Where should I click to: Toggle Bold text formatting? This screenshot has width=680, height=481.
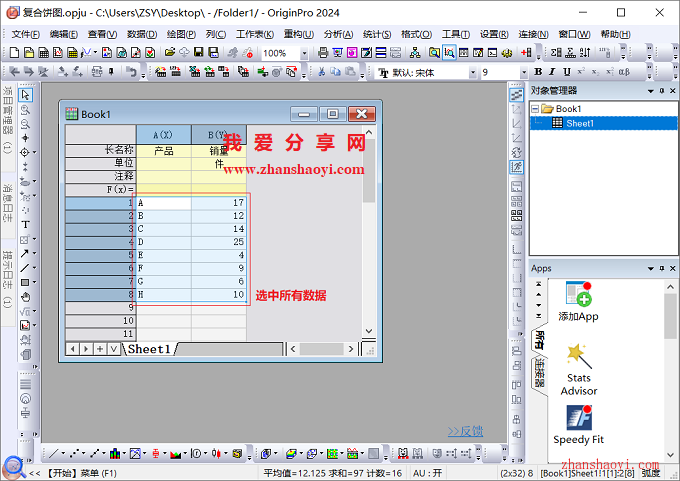(538, 72)
